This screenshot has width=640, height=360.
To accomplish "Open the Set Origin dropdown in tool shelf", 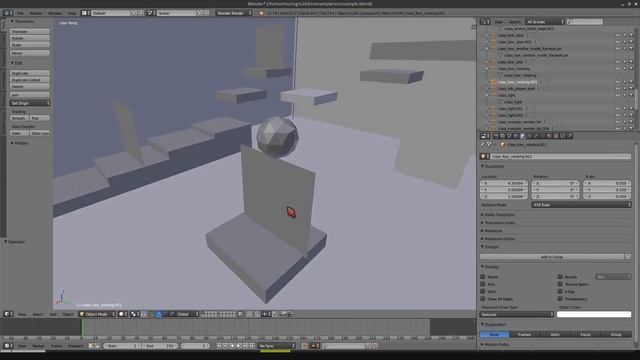I will pyautogui.click(x=30, y=103).
